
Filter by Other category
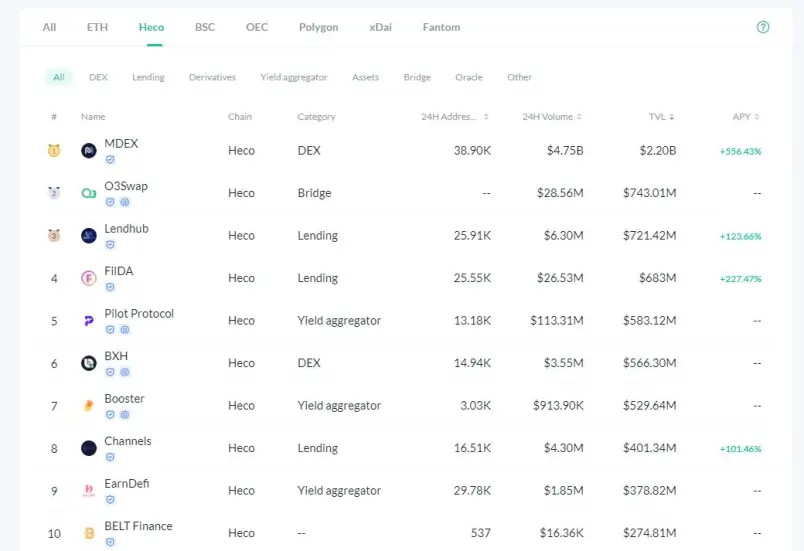coord(519,77)
